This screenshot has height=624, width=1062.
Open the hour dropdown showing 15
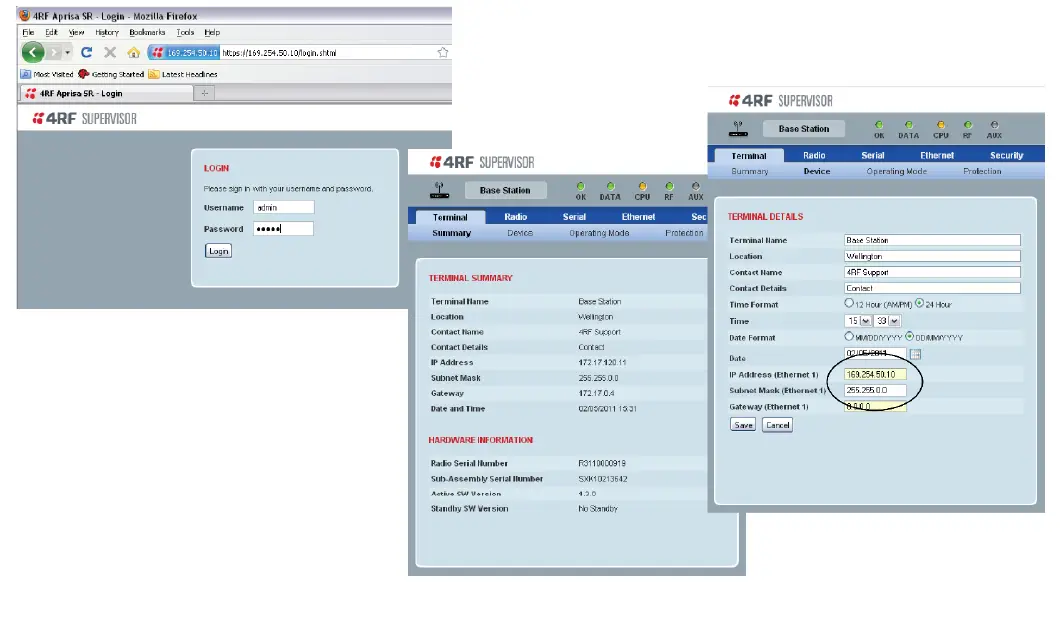coord(858,321)
